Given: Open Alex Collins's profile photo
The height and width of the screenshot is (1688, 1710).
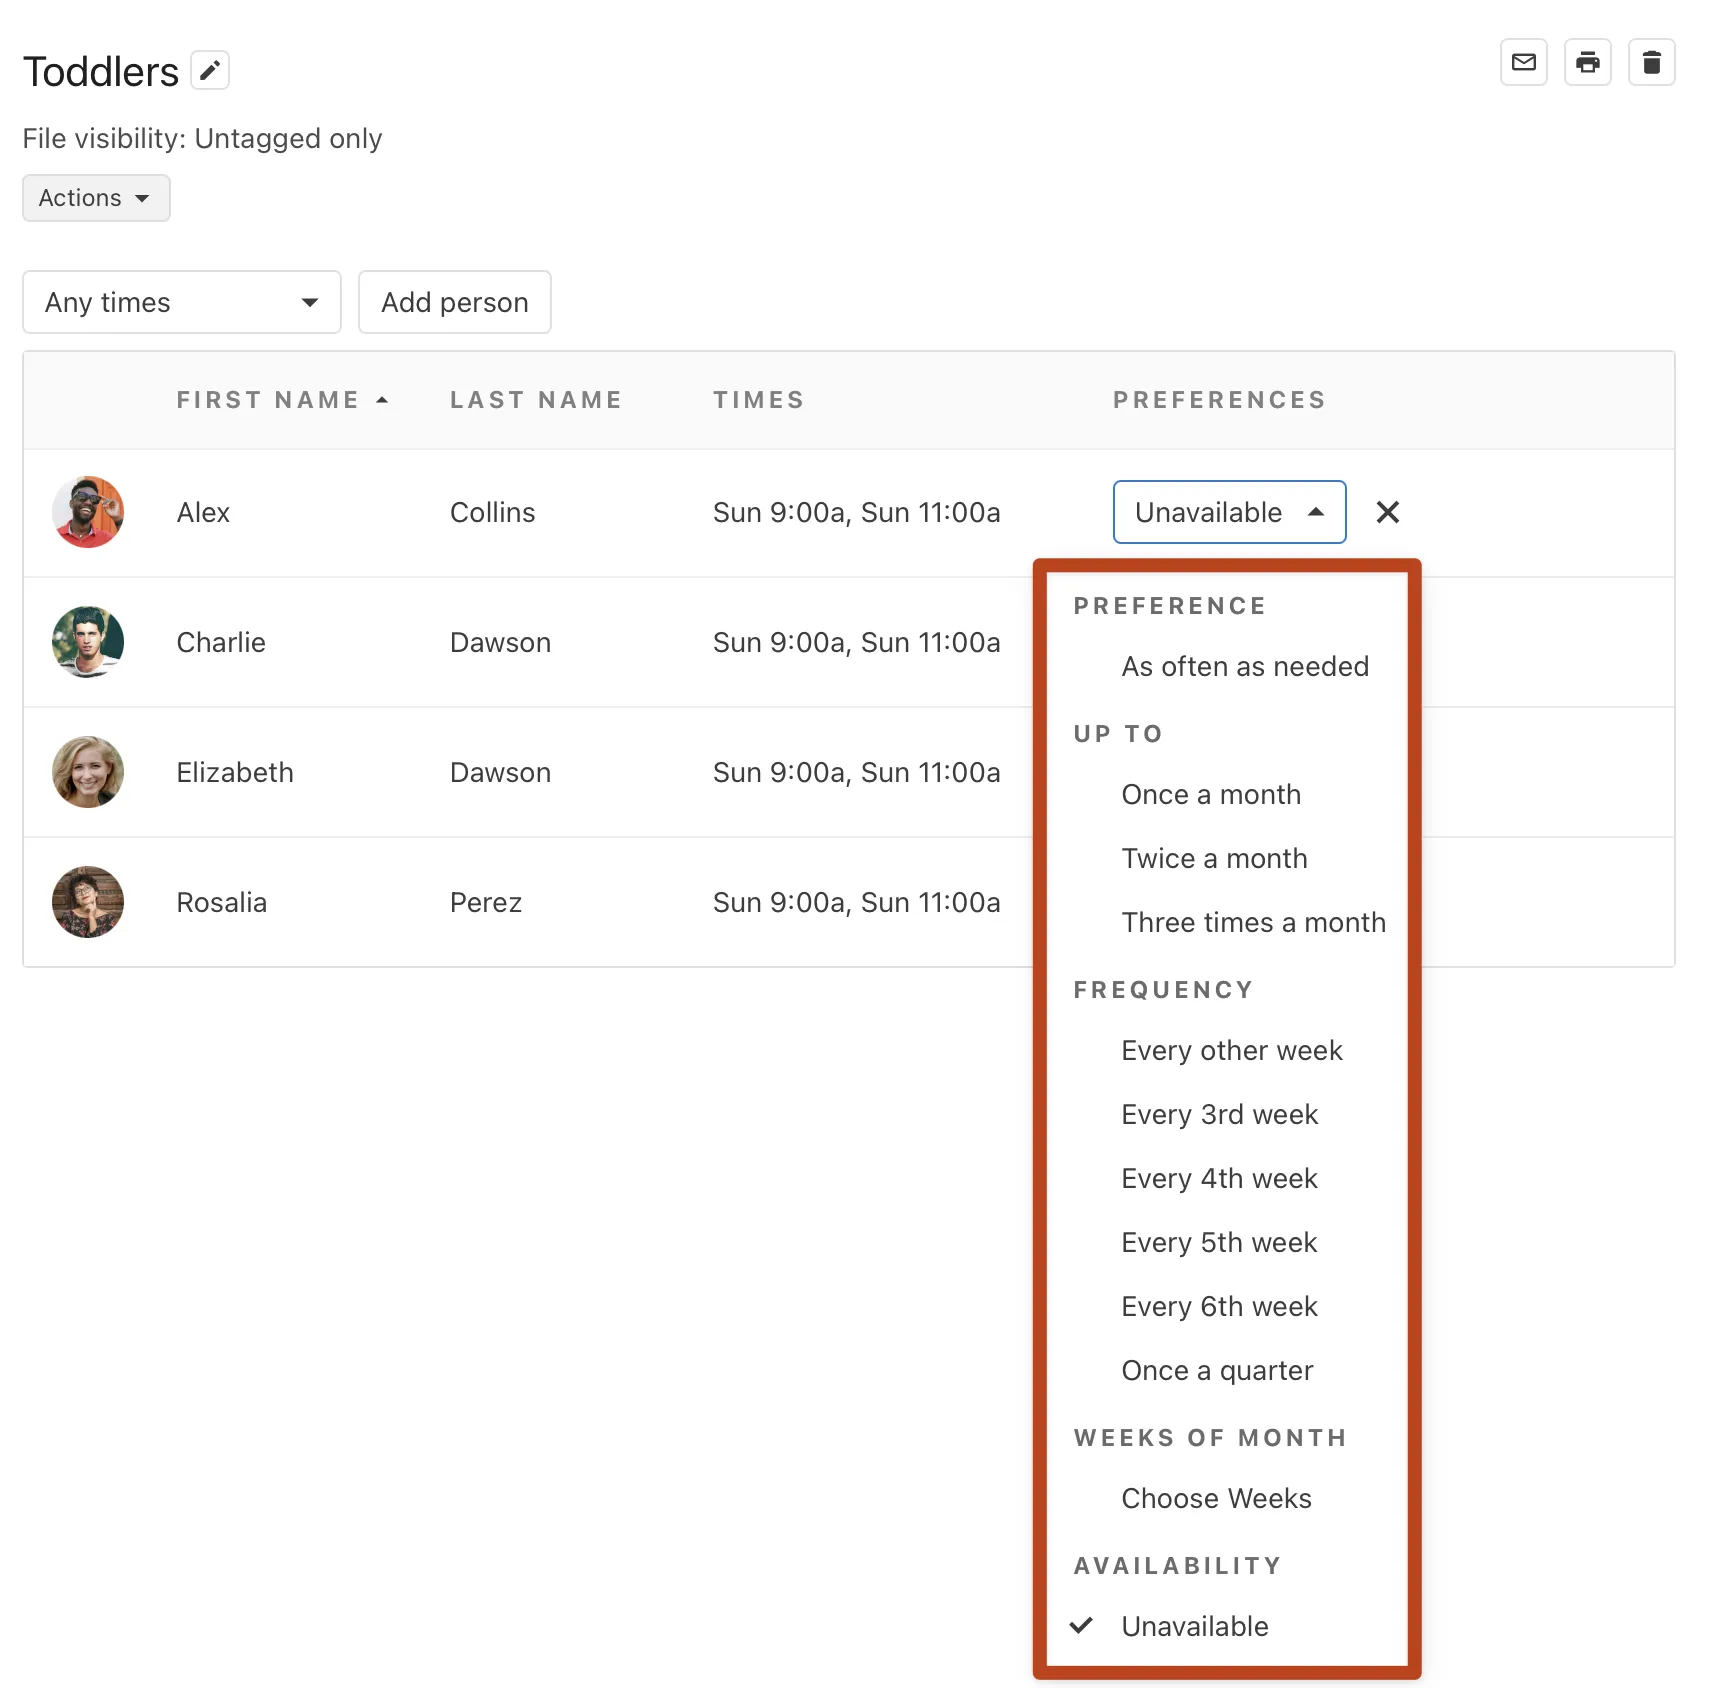Looking at the screenshot, I should tap(88, 512).
